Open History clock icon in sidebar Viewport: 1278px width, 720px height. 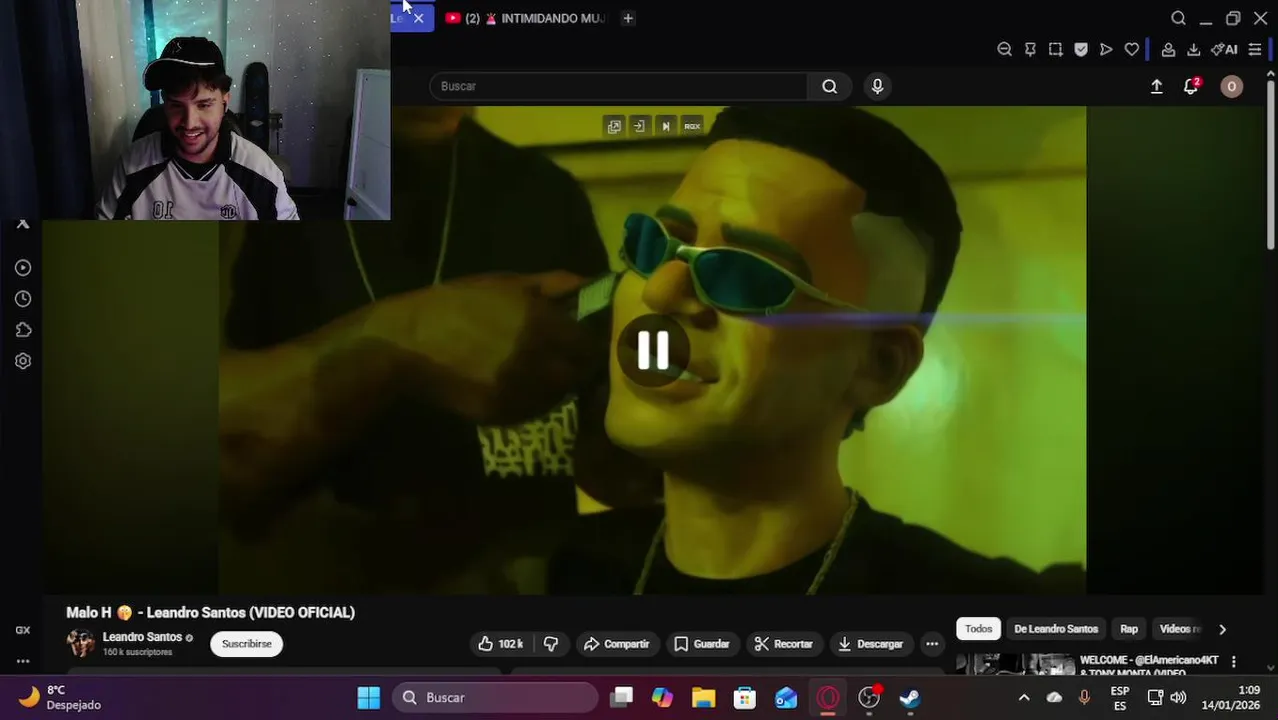(x=23, y=299)
